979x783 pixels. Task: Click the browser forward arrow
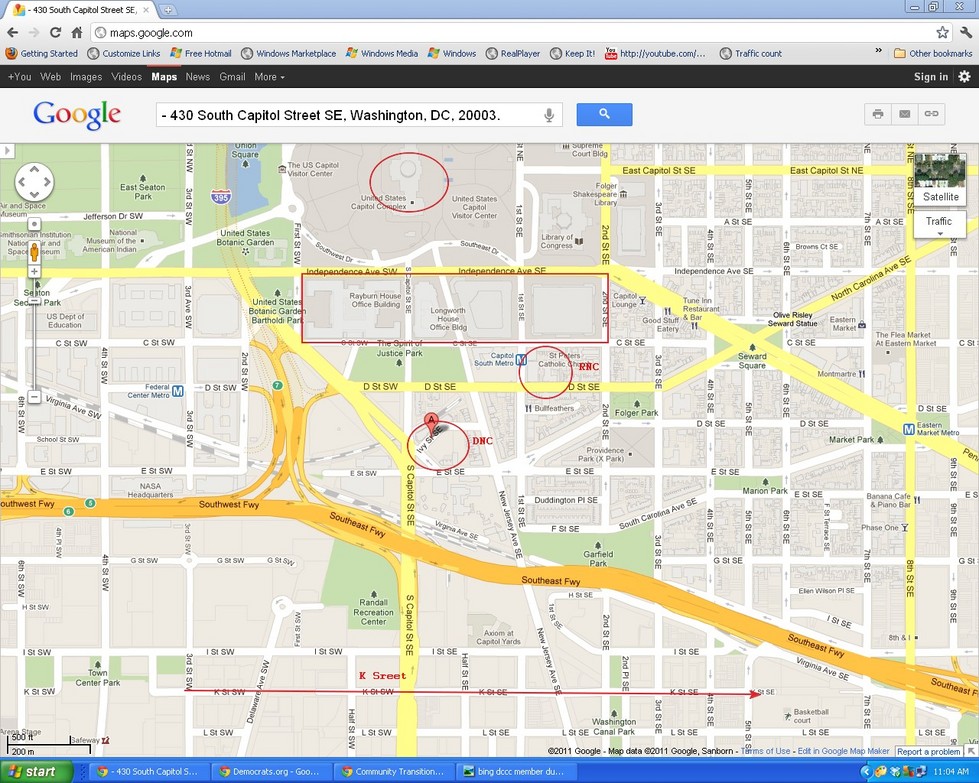click(x=33, y=32)
